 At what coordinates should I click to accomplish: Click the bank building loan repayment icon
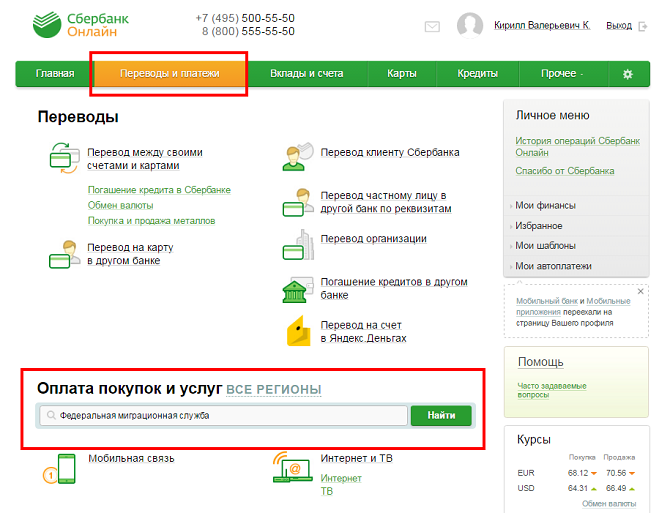point(297,290)
